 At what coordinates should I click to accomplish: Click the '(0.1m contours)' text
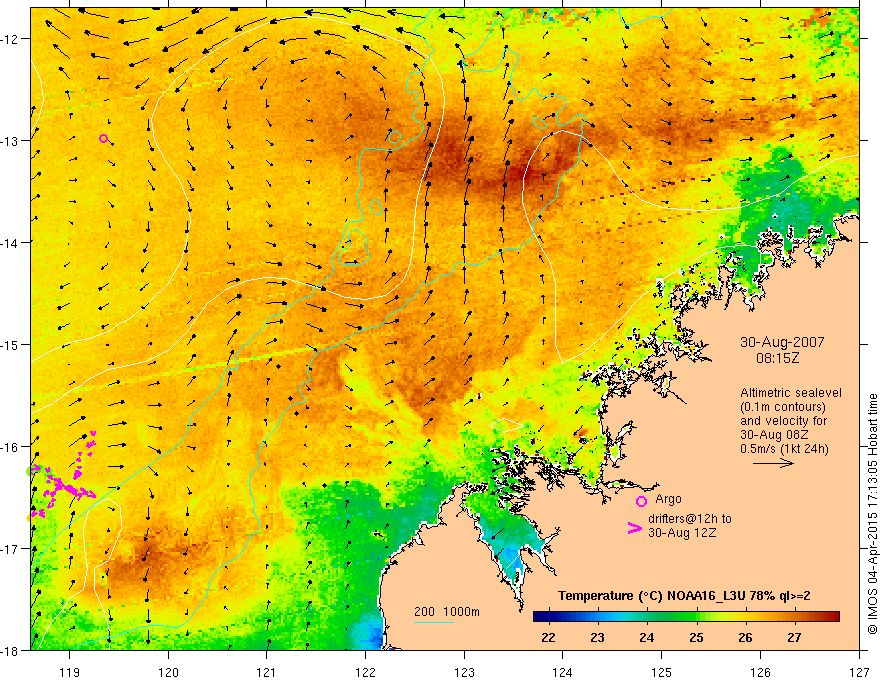[783, 407]
